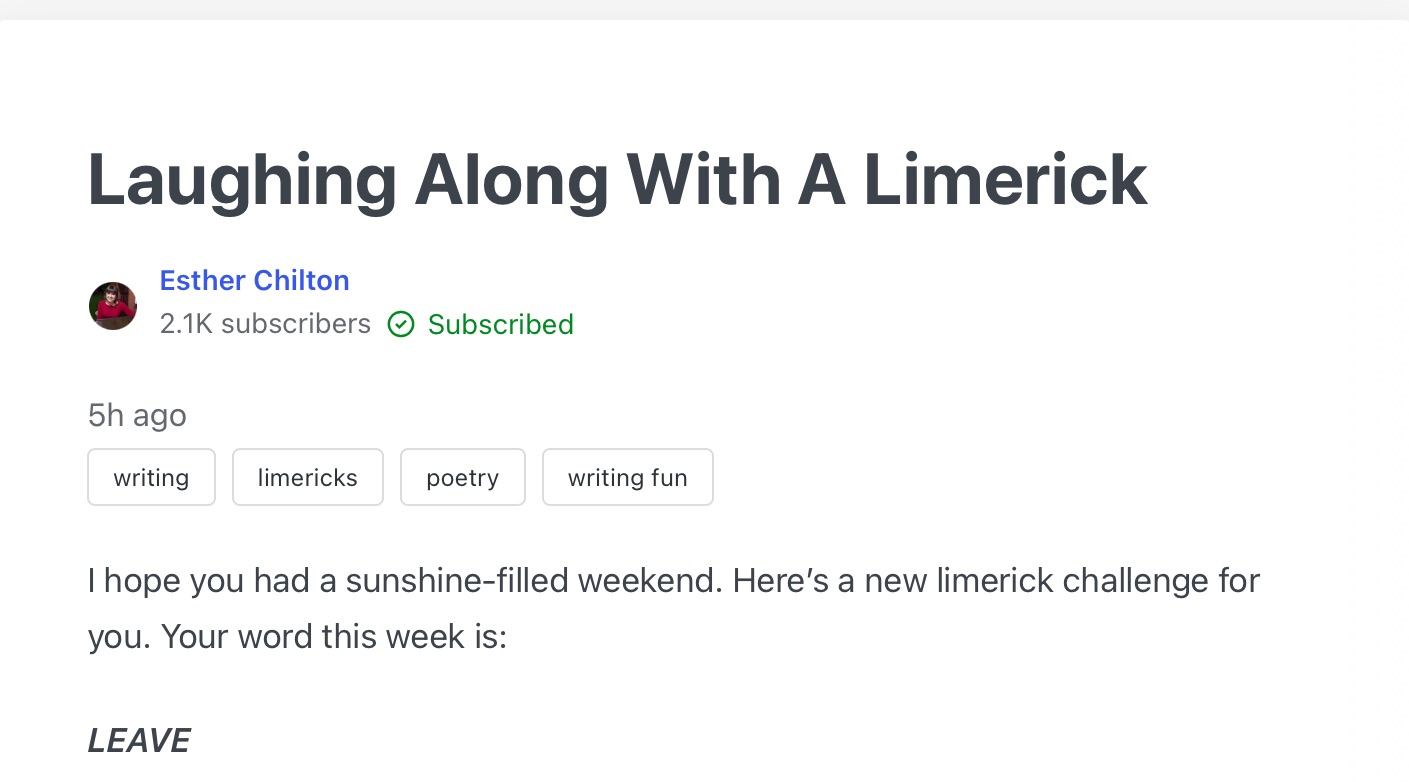Open the Esther Chilton author link

tap(254, 280)
